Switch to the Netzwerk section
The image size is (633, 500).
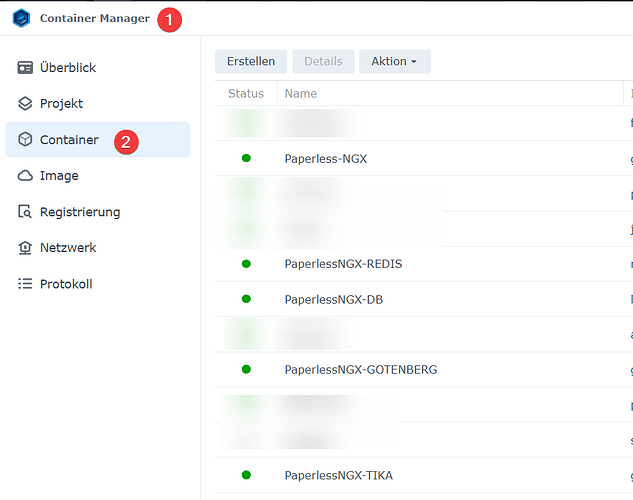tap(68, 248)
